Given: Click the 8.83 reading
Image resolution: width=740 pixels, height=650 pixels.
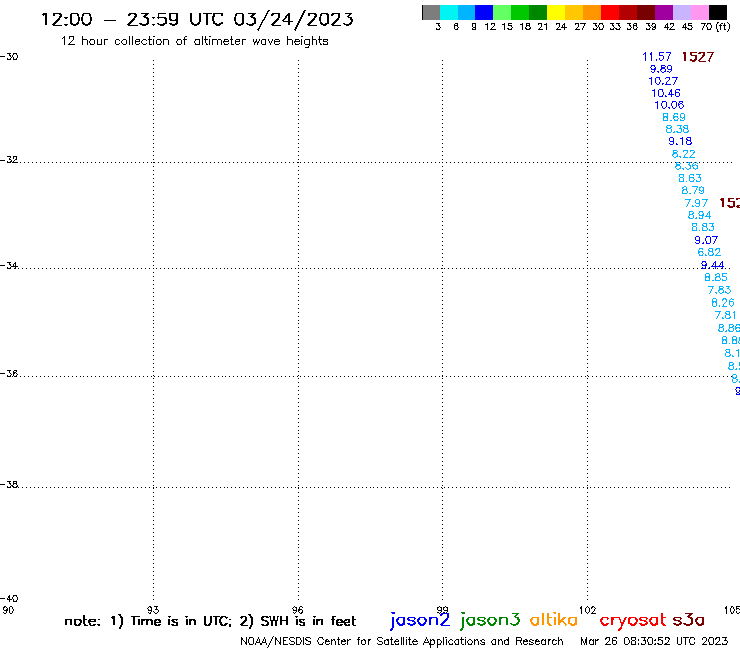Looking at the screenshot, I should coord(703,227).
